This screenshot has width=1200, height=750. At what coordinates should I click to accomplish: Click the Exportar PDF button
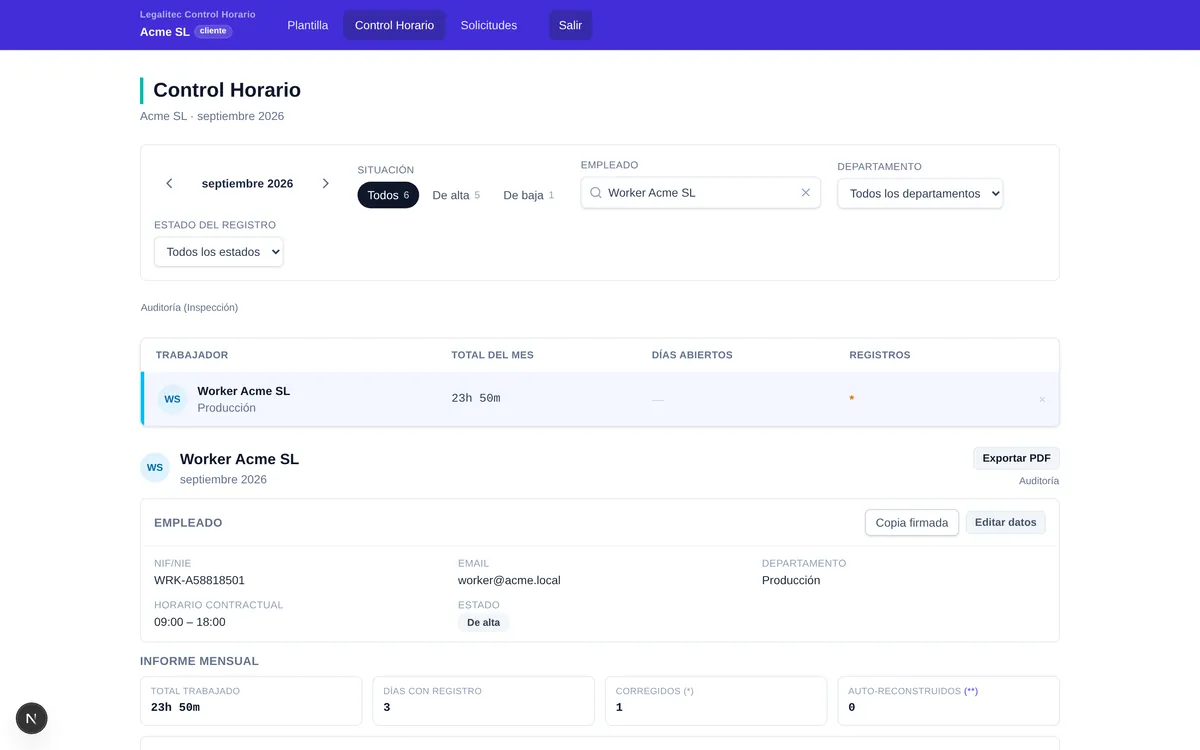[1016, 458]
